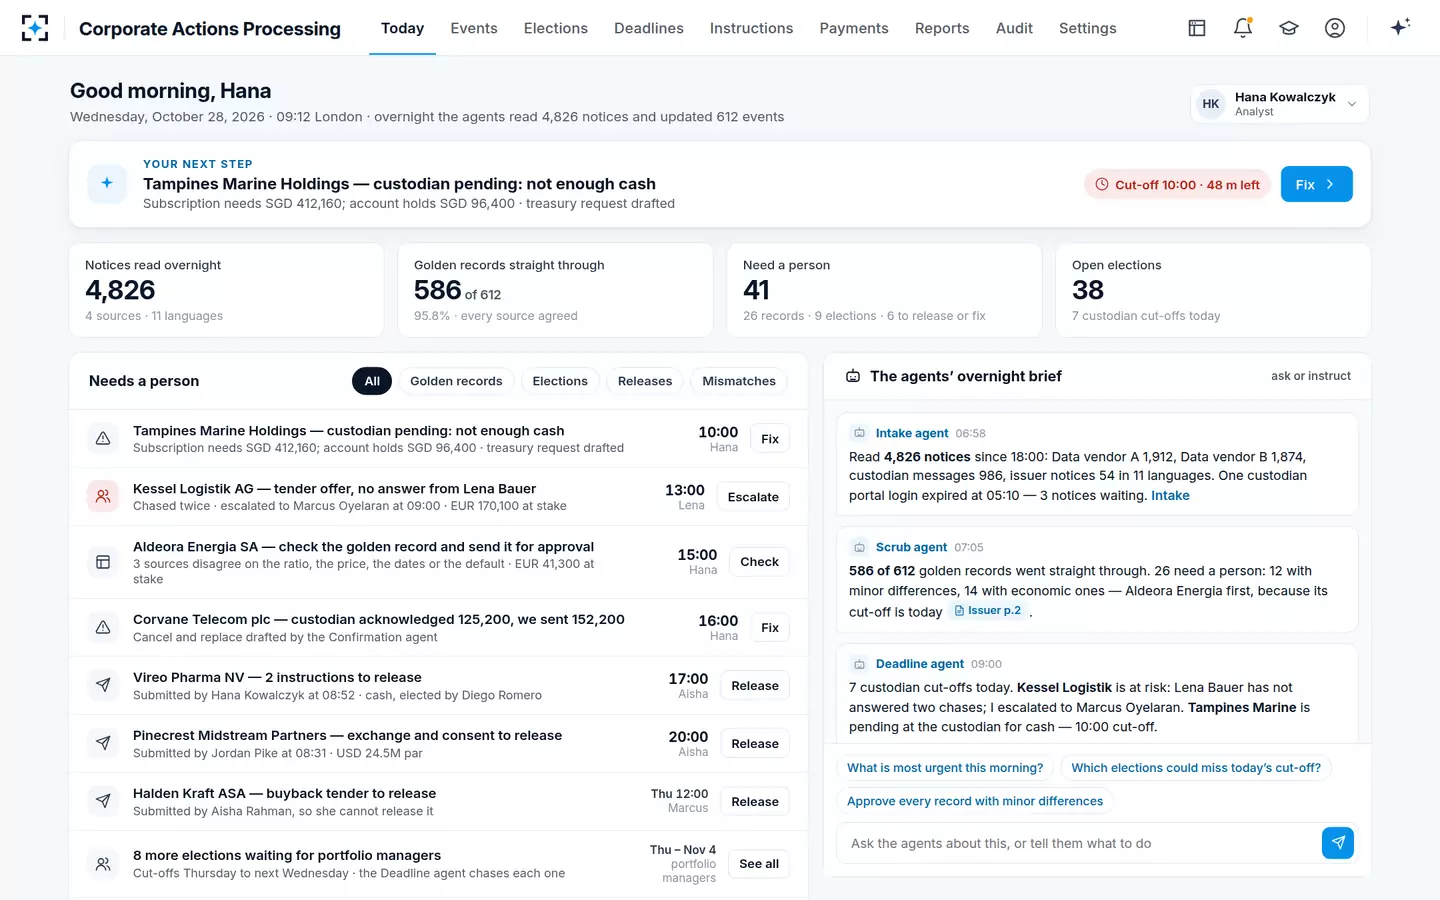
Task: Switch to the Events tab
Action: tap(474, 28)
